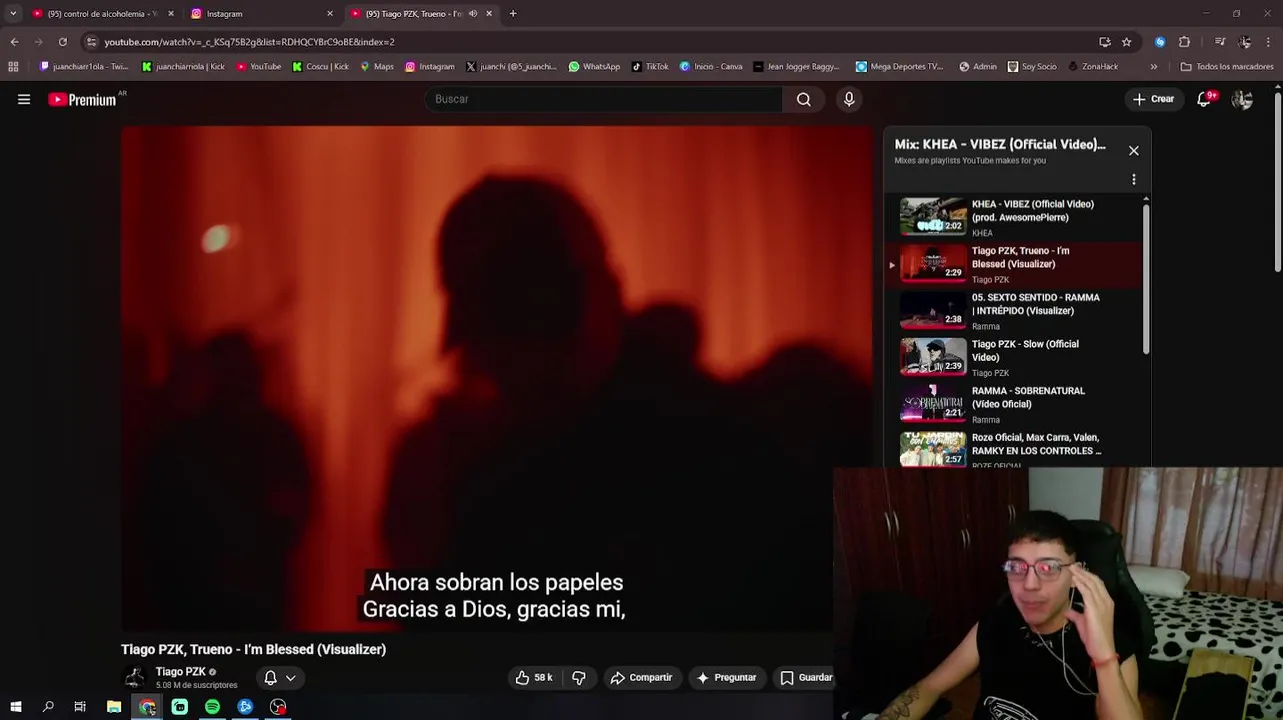Viewport: 1283px width, 720px height.
Task: Open the Twitch juanchiarr1ola bookmark
Action: coord(84,67)
